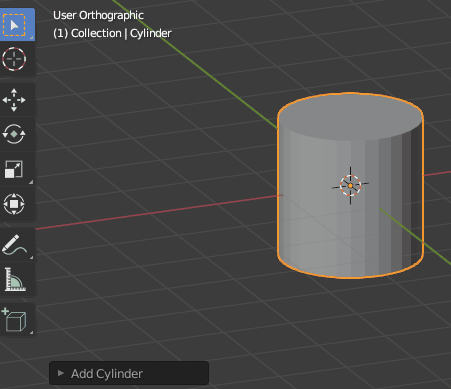Choose the Annotate pencil tool
451x389 pixels.
coord(15,245)
